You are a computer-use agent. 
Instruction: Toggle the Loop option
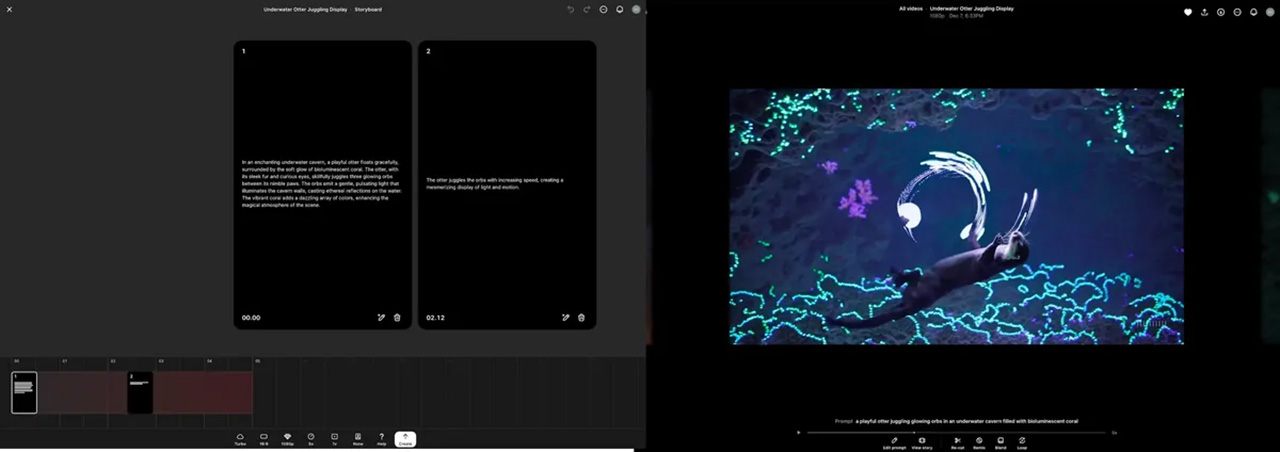tap(1022, 440)
